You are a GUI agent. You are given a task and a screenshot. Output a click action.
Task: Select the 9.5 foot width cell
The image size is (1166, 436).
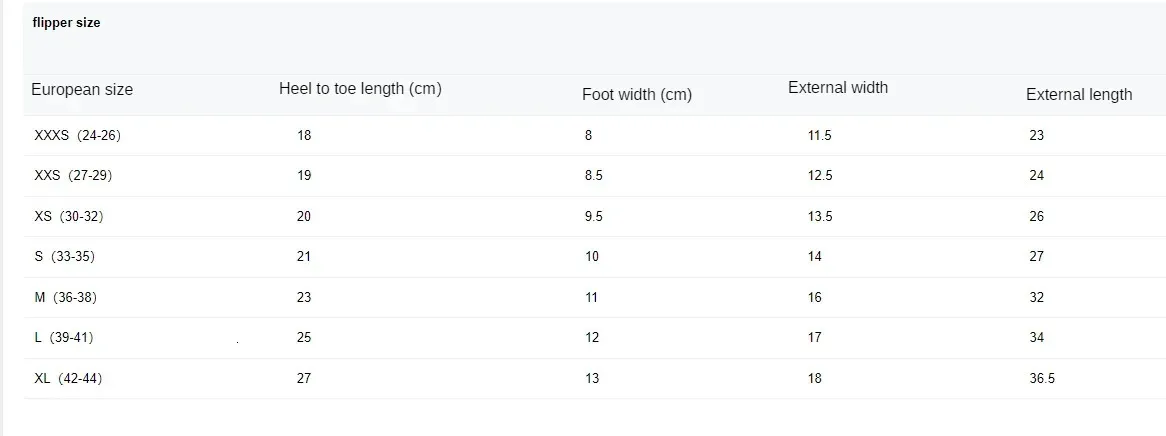(x=593, y=217)
